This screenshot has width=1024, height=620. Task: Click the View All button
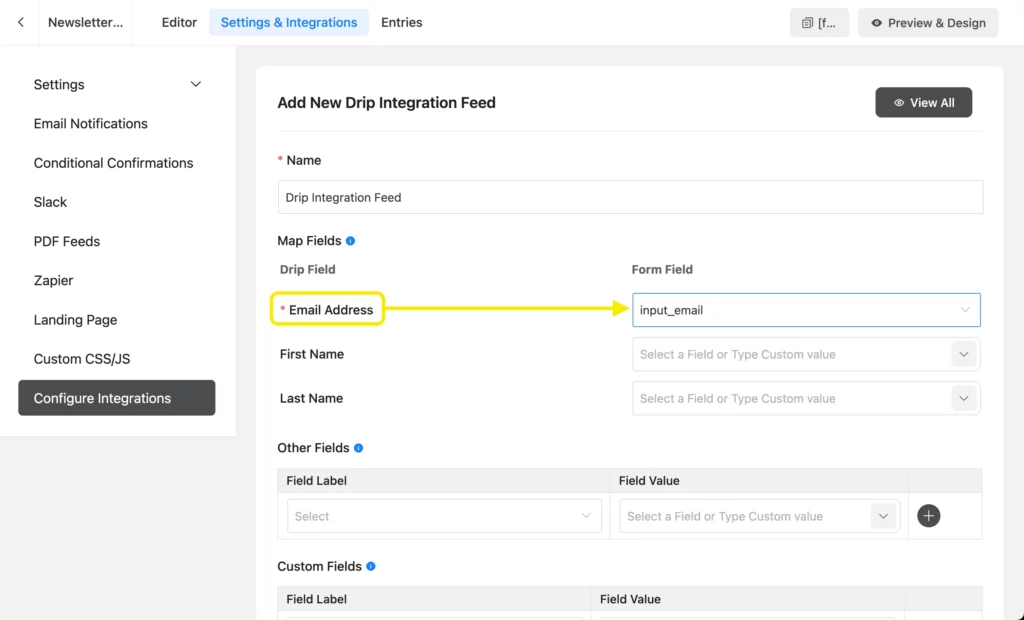[923, 102]
